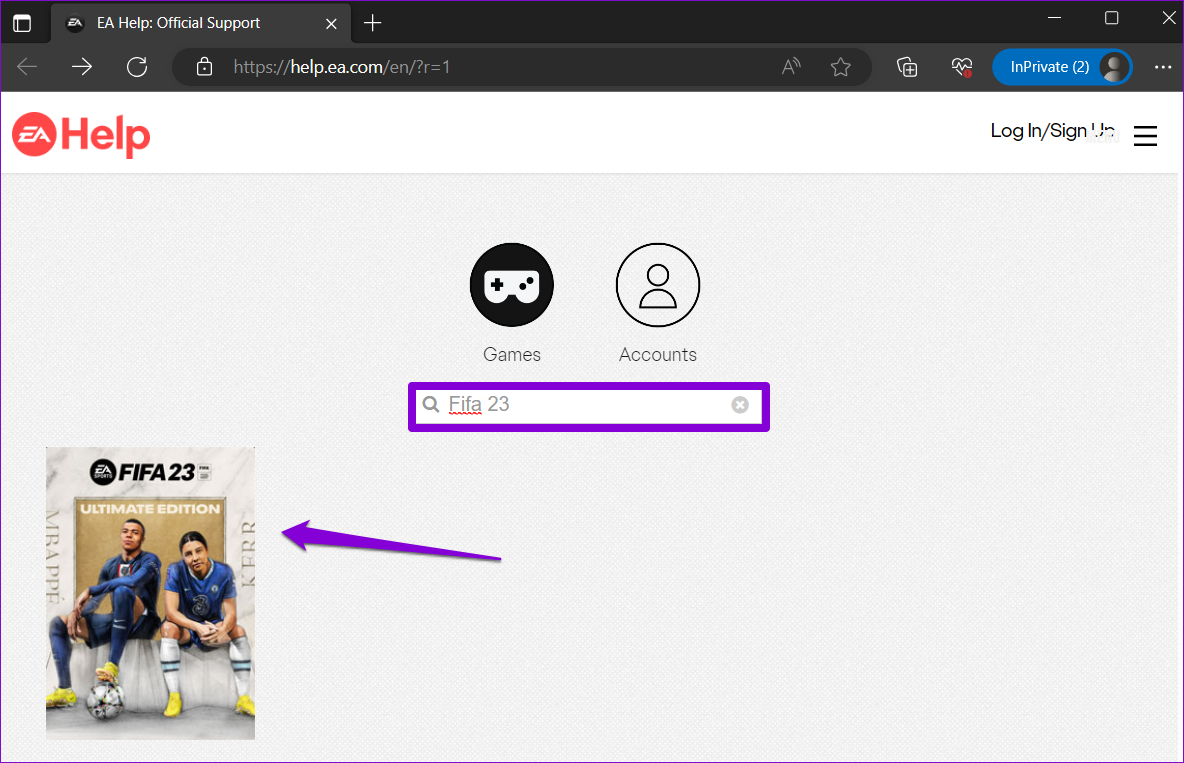1184x763 pixels.
Task: Open Browser essentials heart icon
Action: (x=961, y=67)
